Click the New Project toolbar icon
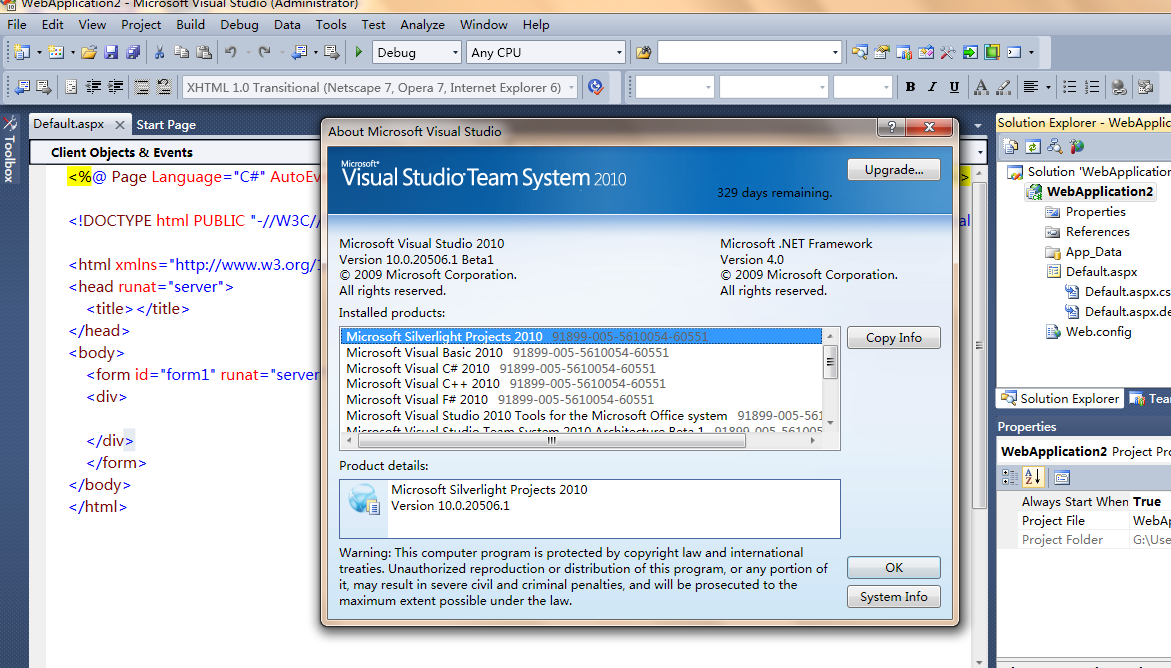 (22, 52)
